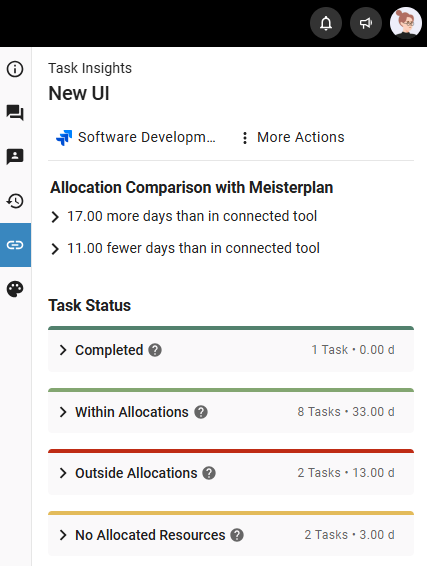
Task: Select the info sidebar icon
Action: coord(15,69)
